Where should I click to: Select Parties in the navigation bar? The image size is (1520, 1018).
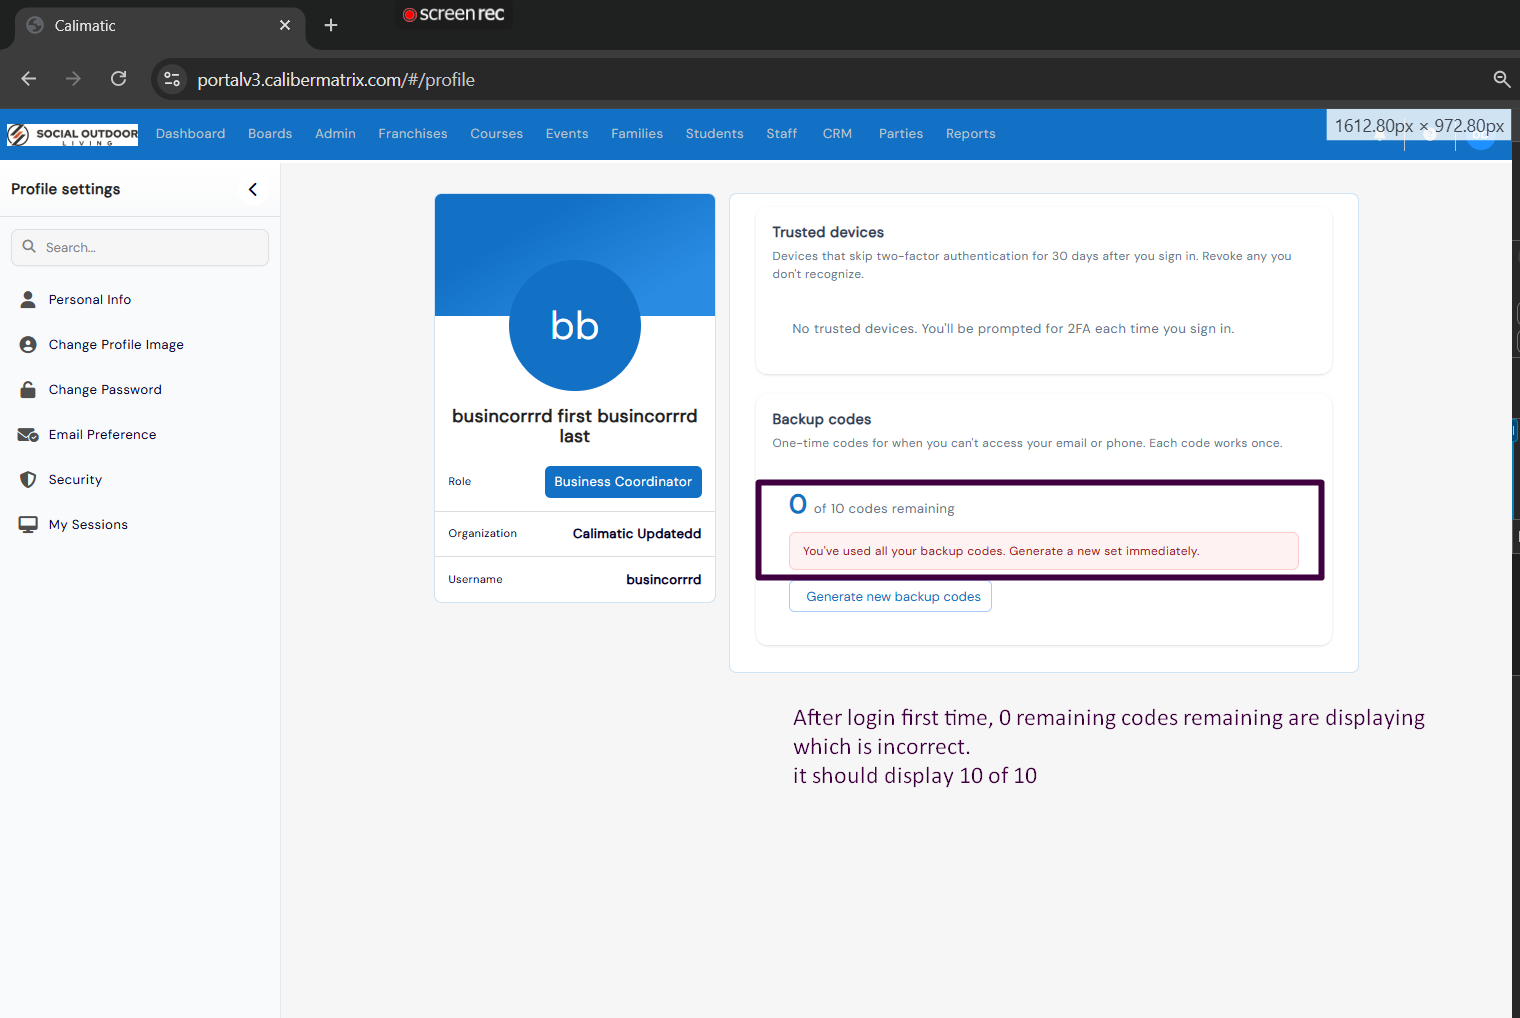click(900, 134)
